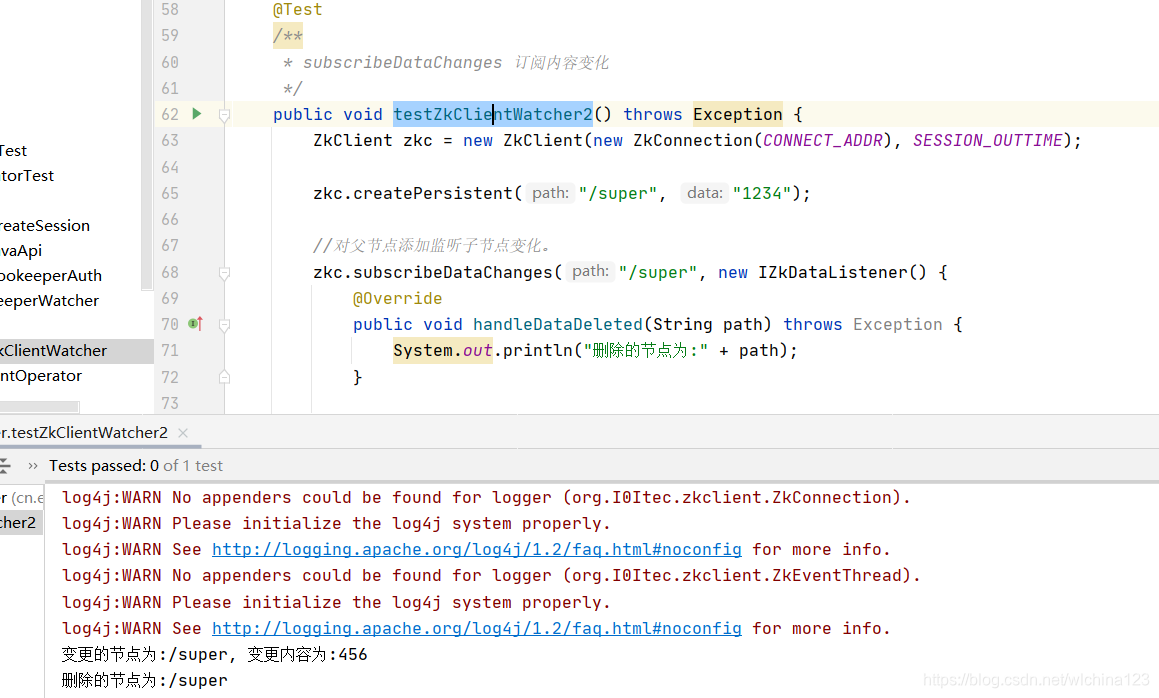Image resolution: width=1159 pixels, height=698 pixels.
Task: Click line number 65 in gutter
Action: [x=170, y=194]
